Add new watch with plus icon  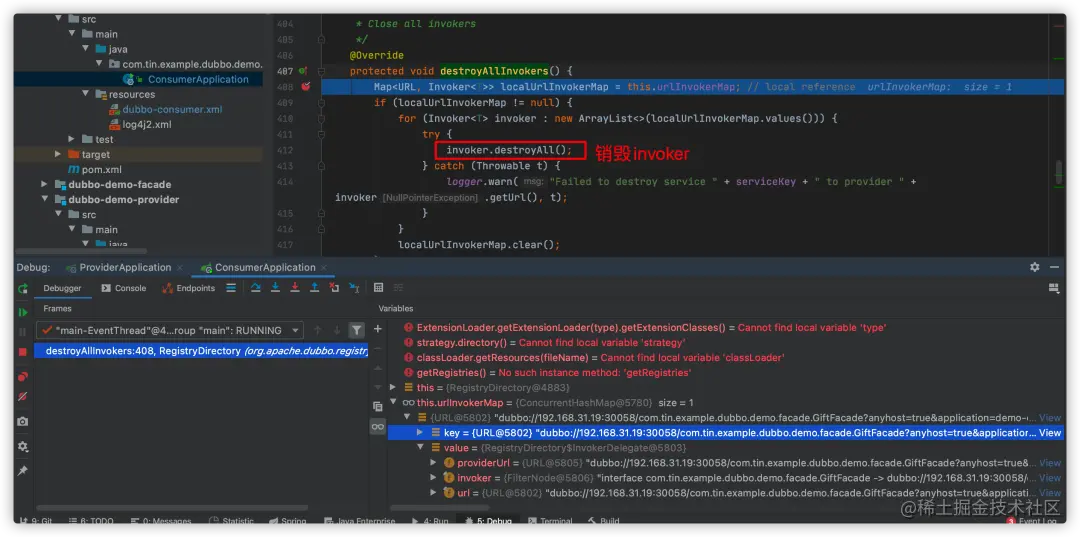(377, 329)
